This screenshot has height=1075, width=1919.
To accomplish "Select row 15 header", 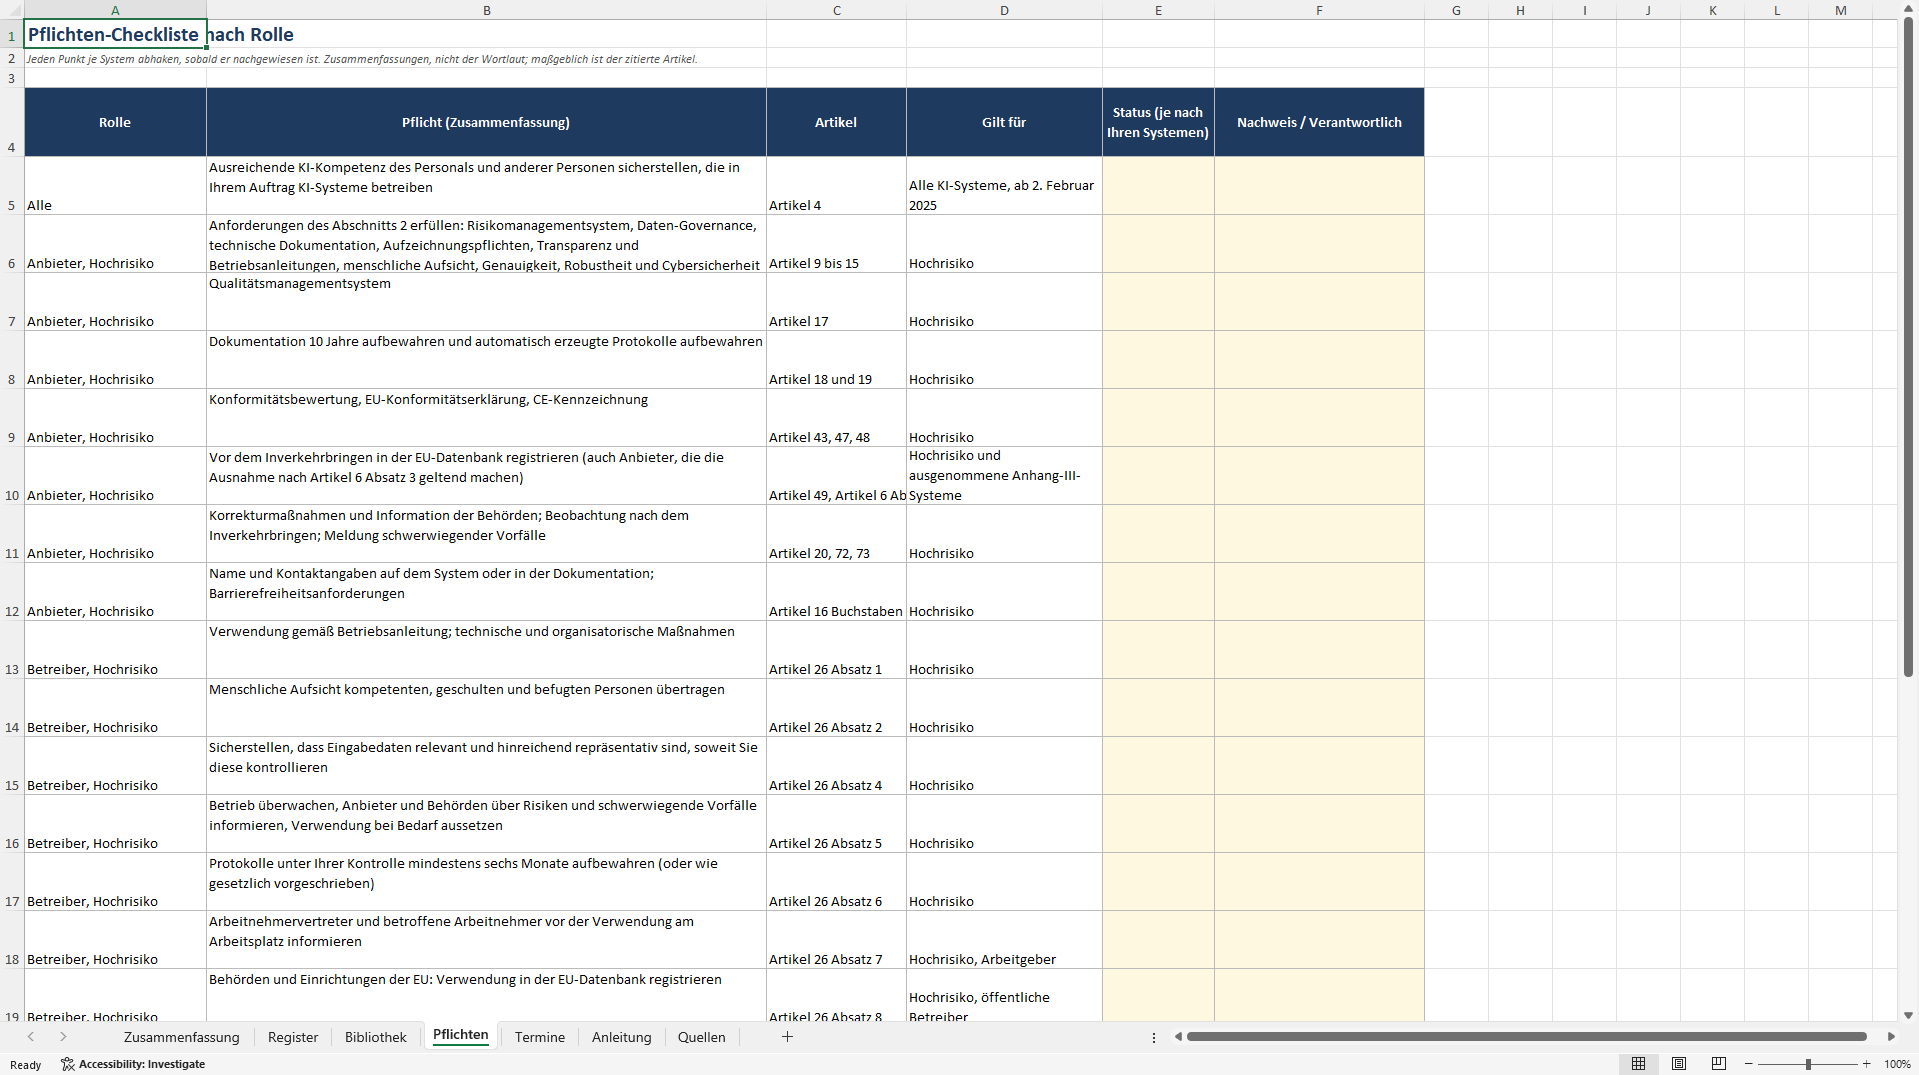I will click(x=12, y=766).
